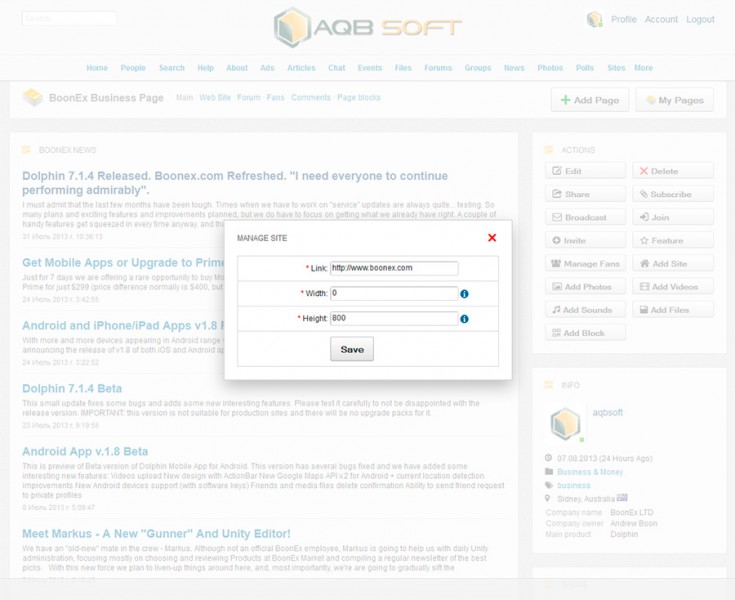Open the Meet Markus news article
This screenshot has width=735, height=600.
156,534
